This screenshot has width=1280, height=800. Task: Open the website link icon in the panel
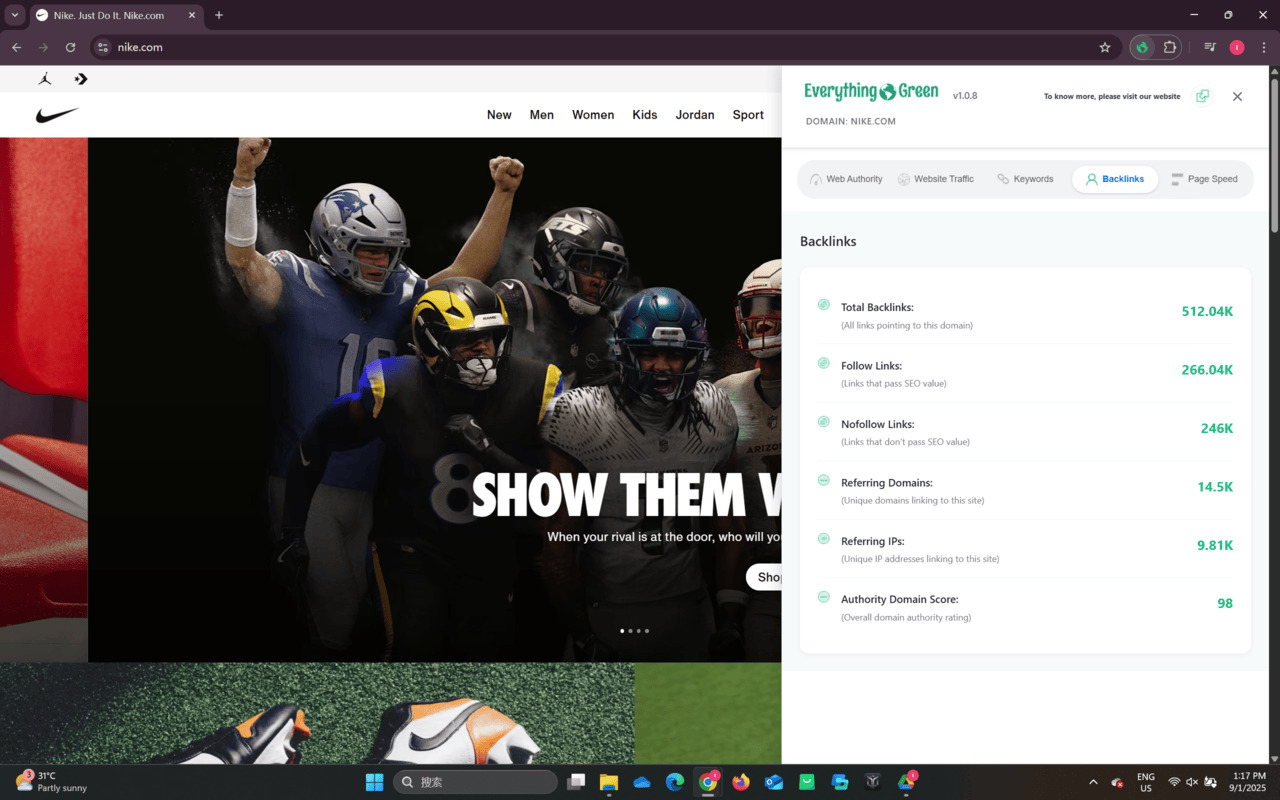pyautogui.click(x=1202, y=96)
